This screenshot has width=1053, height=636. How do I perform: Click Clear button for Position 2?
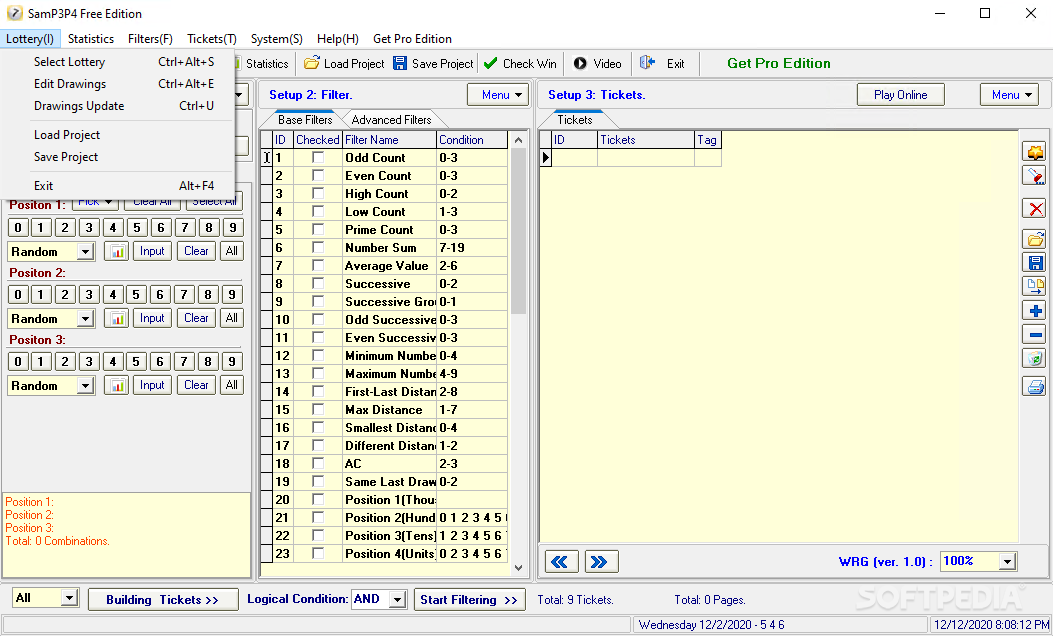(x=196, y=318)
